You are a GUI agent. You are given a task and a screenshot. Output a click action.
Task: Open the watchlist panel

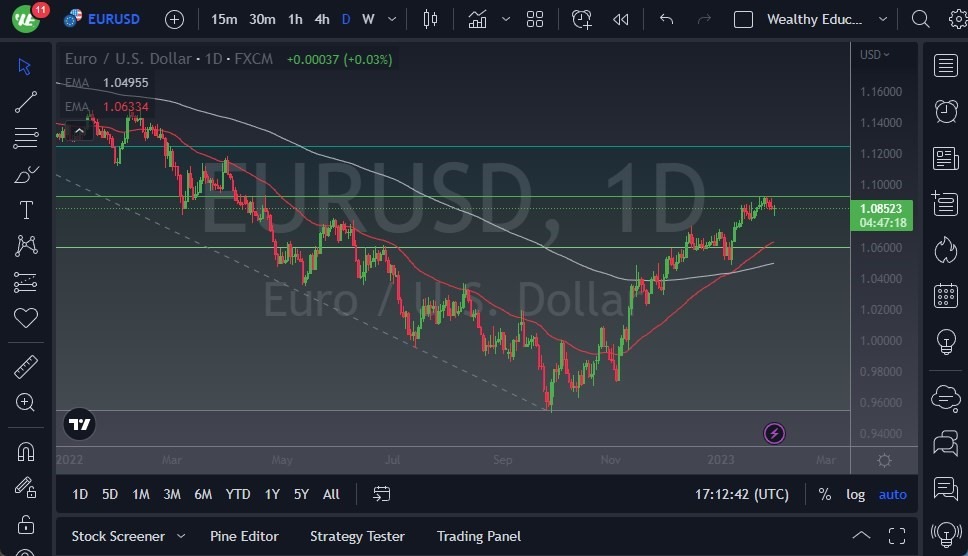[x=946, y=65]
